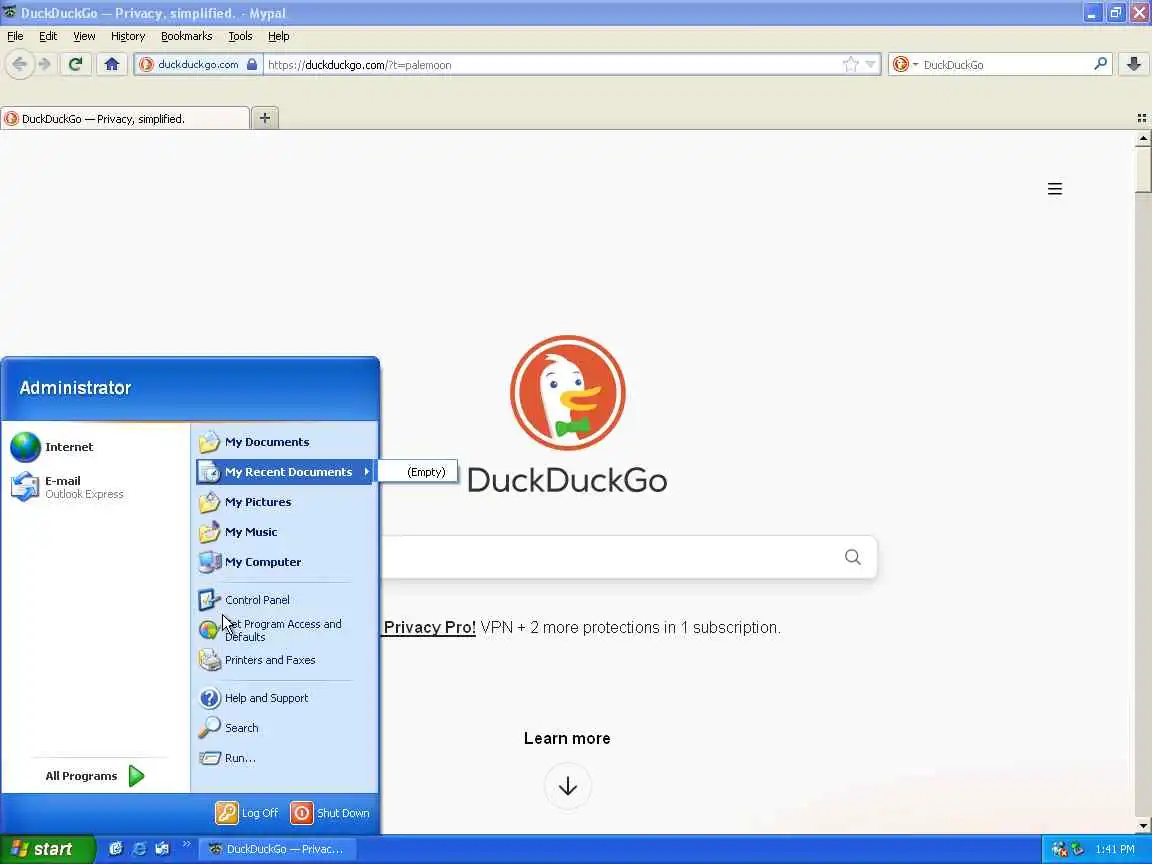Click the down arrow under Learn more
This screenshot has width=1152, height=864.
(x=567, y=786)
